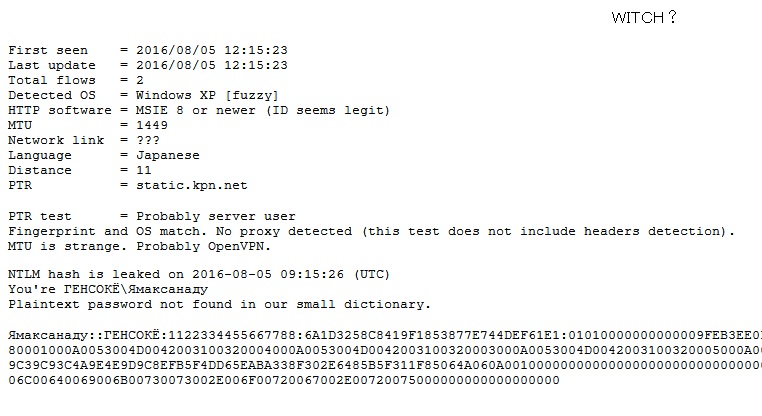Click the static.kpn.net PTR hostname
The width and height of the screenshot is (762, 416).
[x=191, y=186]
